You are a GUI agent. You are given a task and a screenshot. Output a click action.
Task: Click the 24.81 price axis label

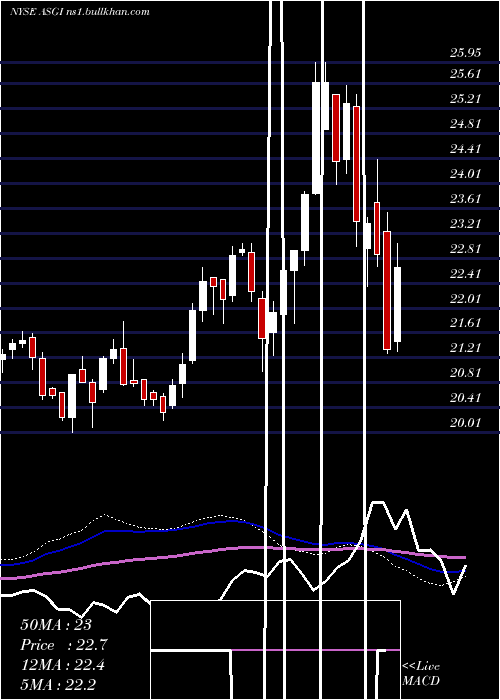[x=466, y=124]
